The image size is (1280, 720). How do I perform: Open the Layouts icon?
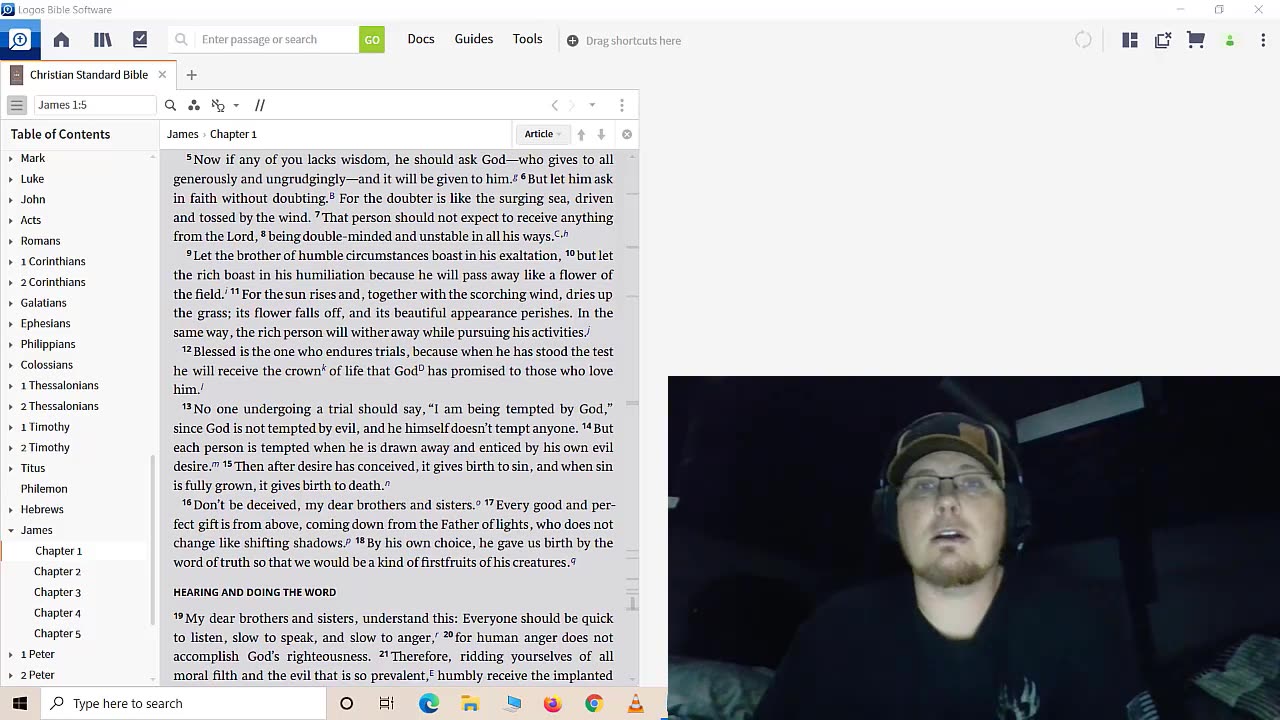(x=1130, y=40)
